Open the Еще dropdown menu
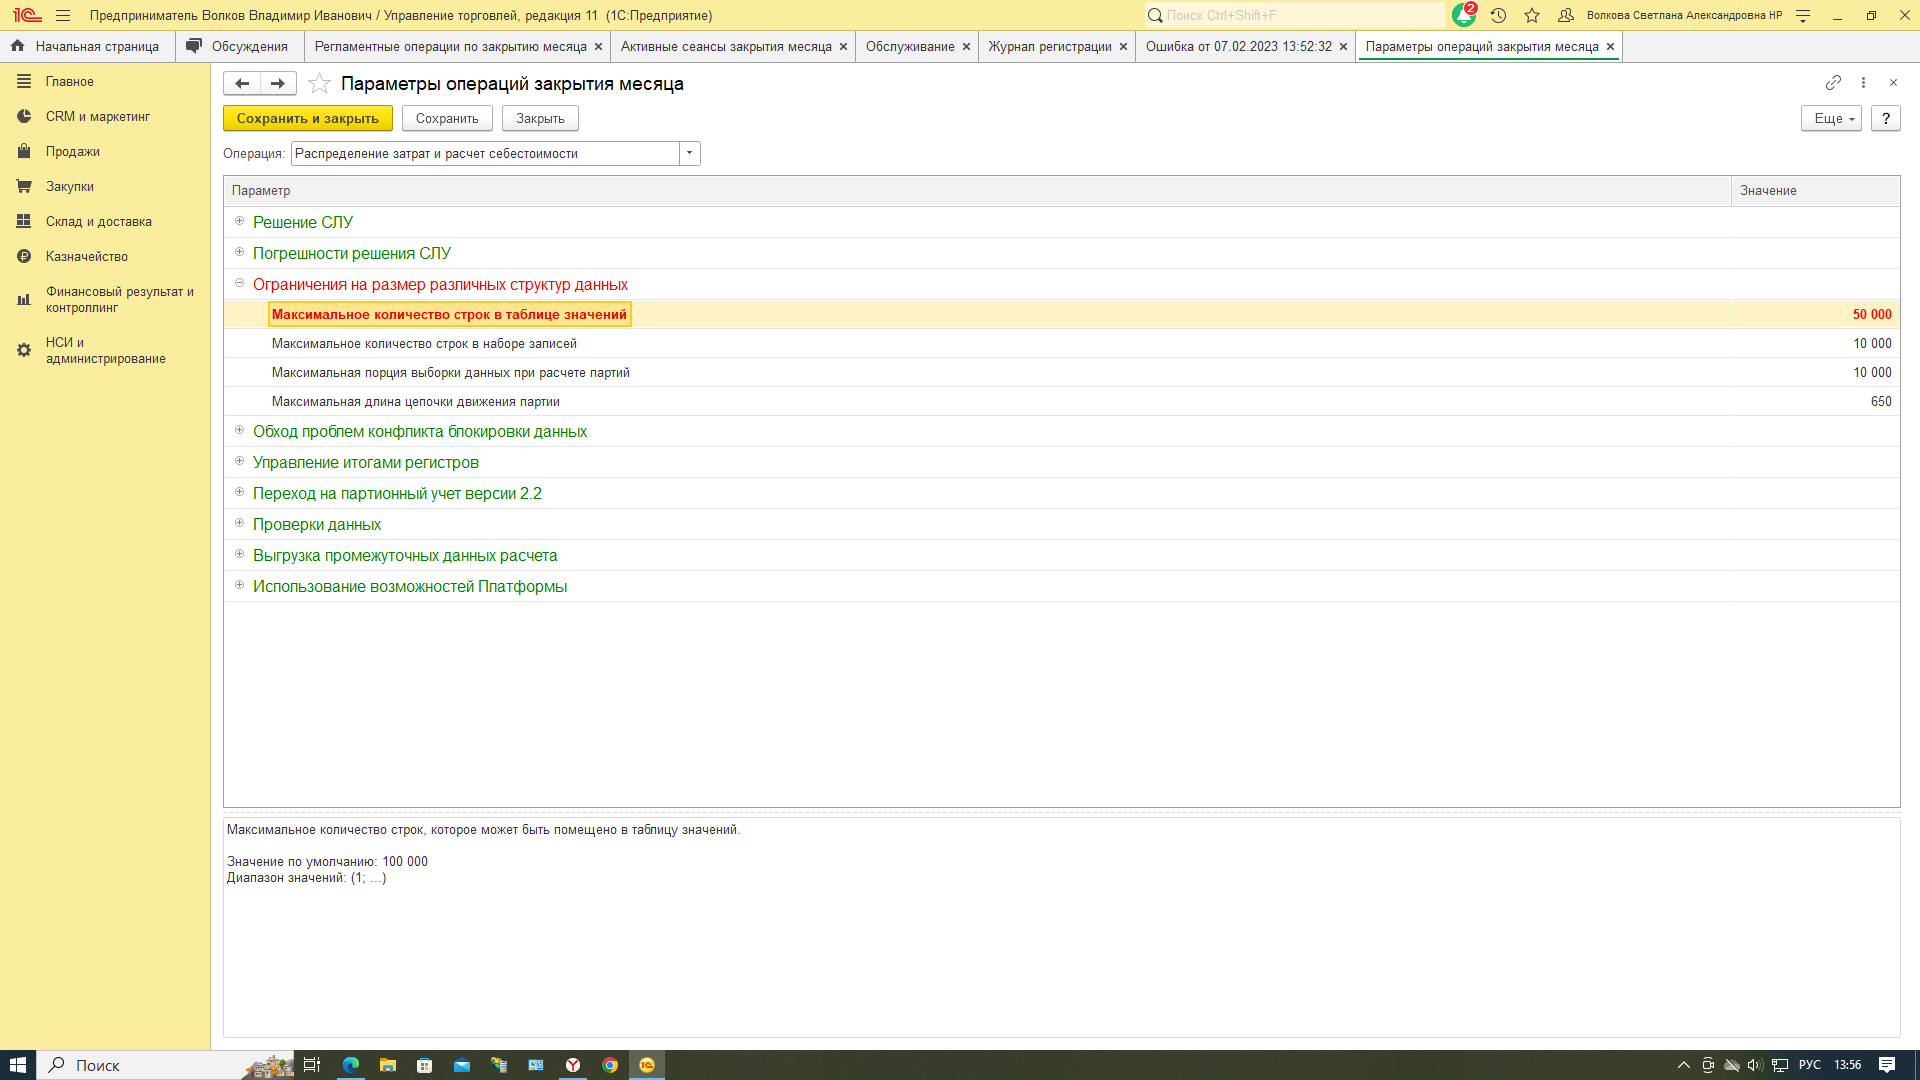The width and height of the screenshot is (1920, 1080). click(1831, 118)
